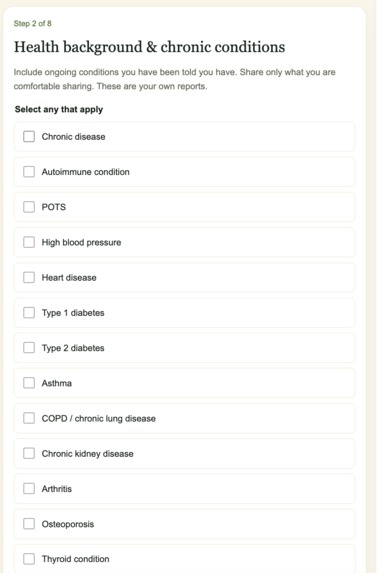Click the Step 2 of 8 indicator
Viewport: 377px width, 573px height.
(33, 23)
